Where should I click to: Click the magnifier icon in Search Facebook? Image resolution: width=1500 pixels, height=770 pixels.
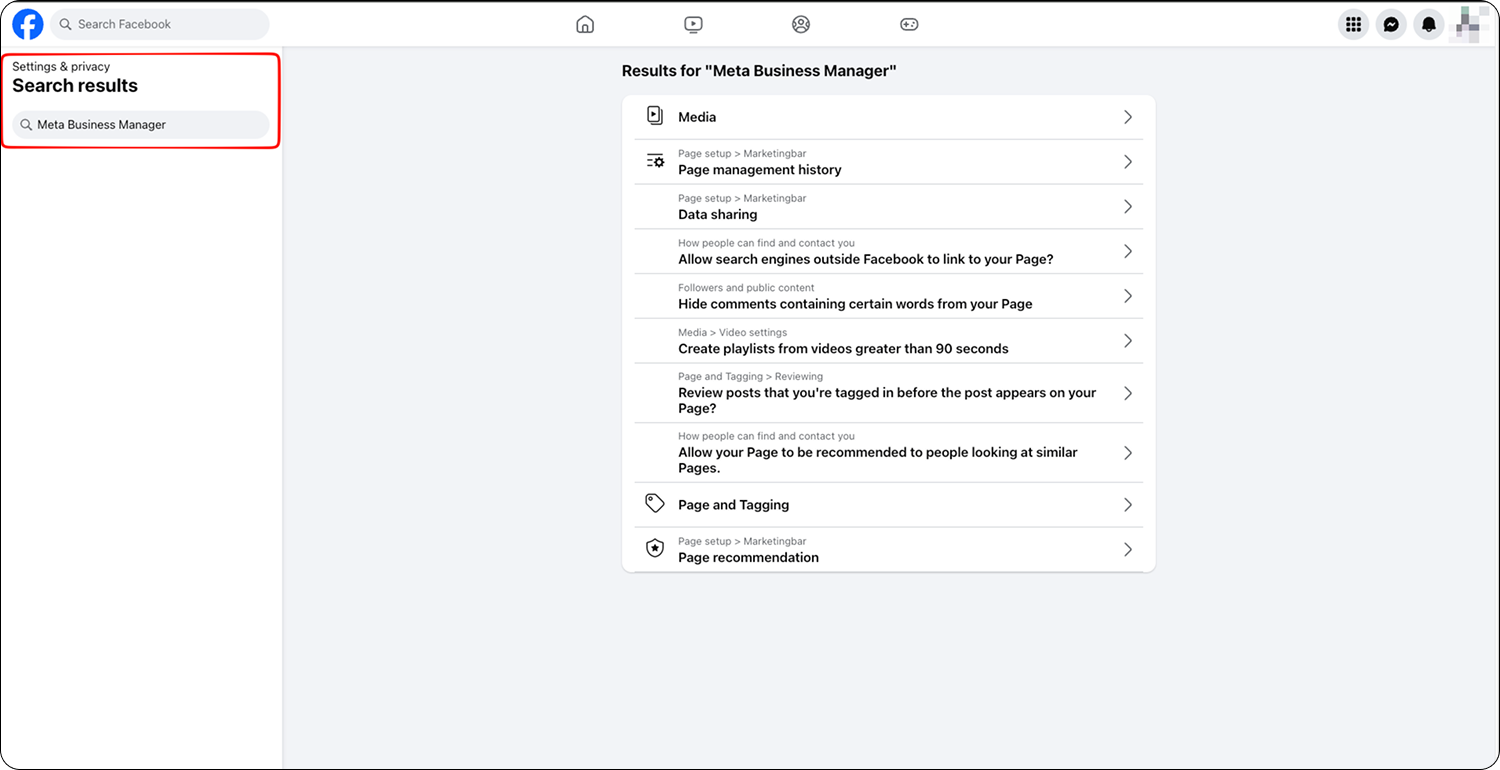coord(66,24)
